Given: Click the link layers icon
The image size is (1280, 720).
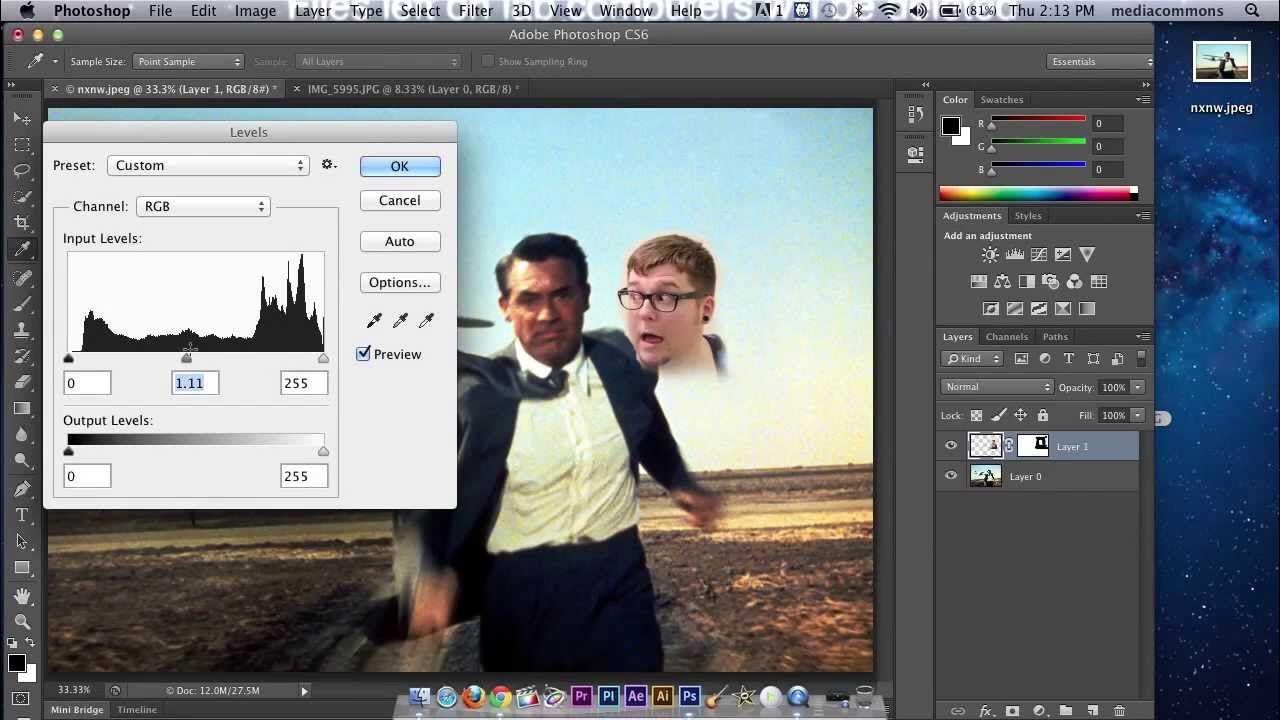Looking at the screenshot, I should tap(958, 711).
